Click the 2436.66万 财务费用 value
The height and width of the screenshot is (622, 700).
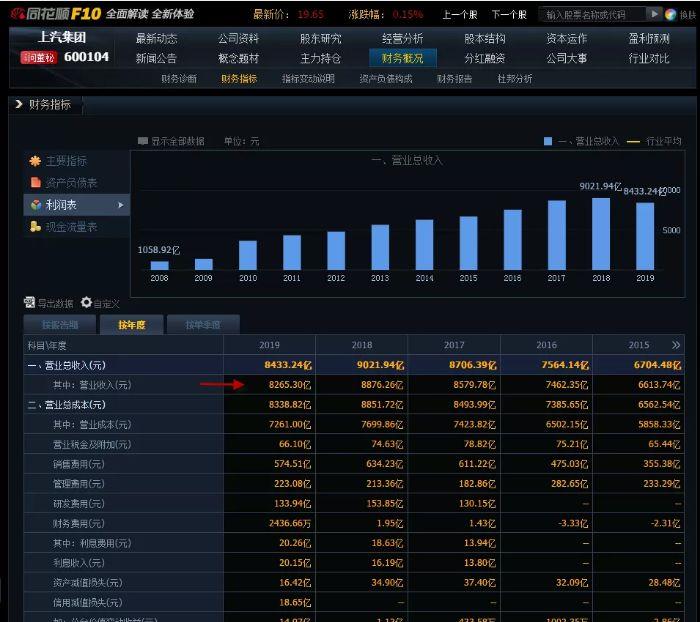click(289, 523)
